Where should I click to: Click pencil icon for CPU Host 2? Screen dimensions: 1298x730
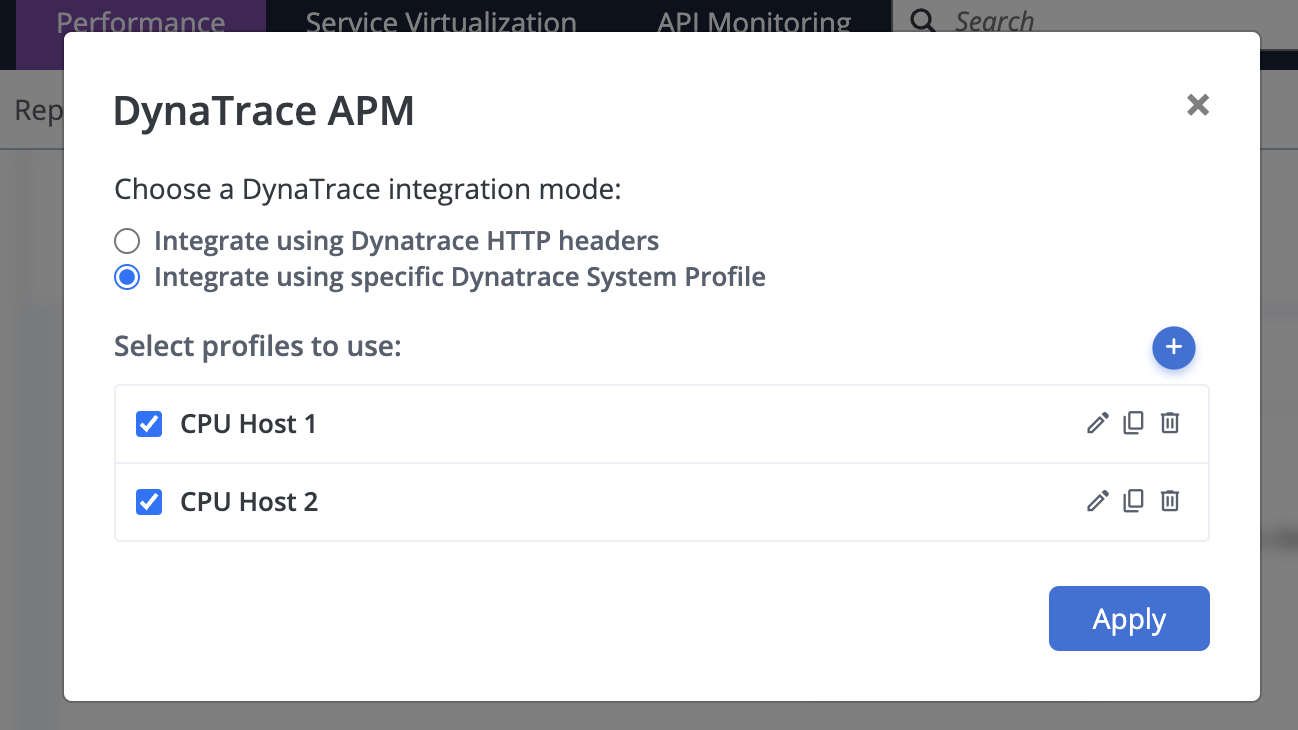click(1097, 501)
